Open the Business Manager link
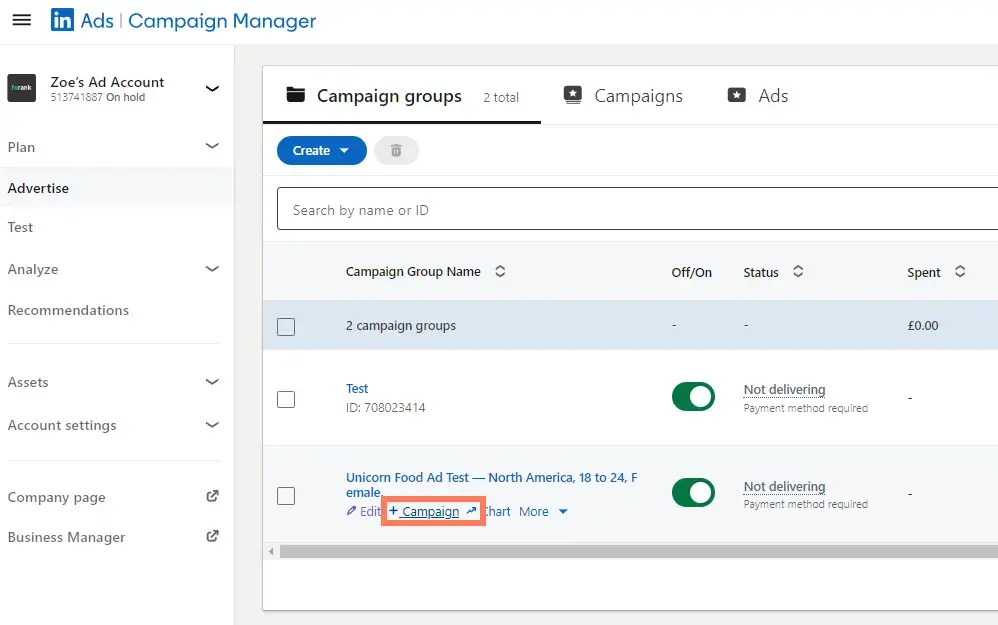Image resolution: width=998 pixels, height=625 pixels. [x=66, y=537]
